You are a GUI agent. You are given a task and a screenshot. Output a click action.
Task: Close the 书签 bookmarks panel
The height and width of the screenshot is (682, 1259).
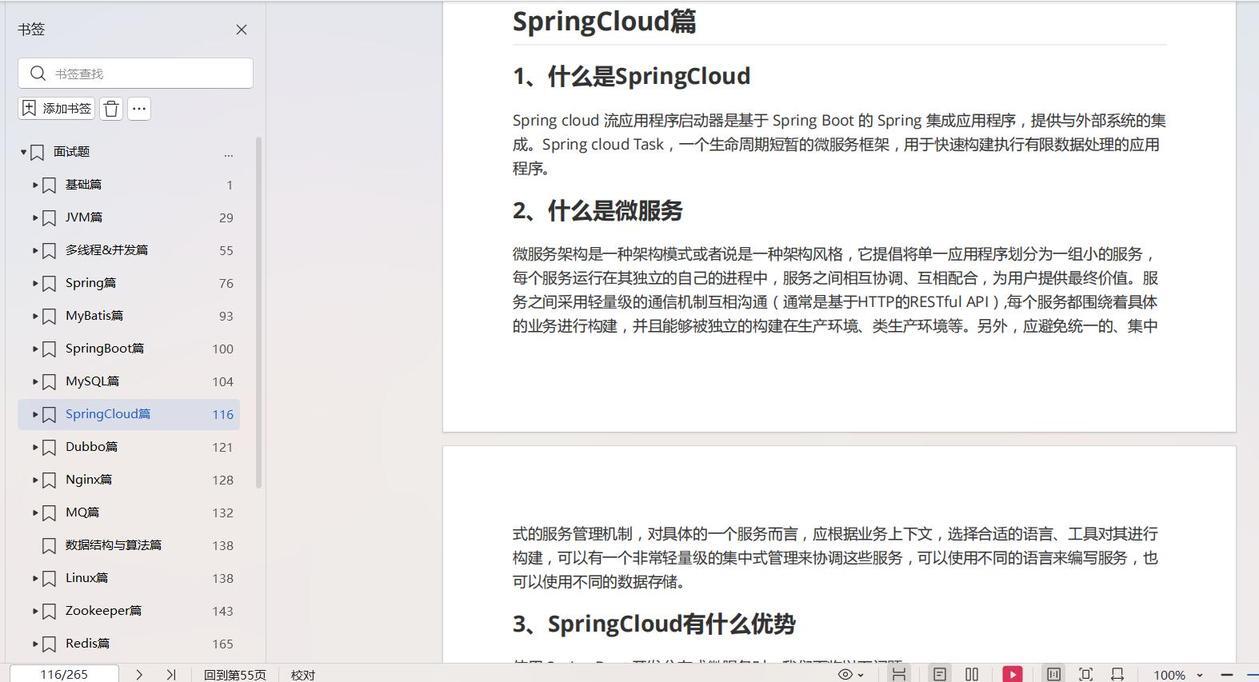point(241,30)
